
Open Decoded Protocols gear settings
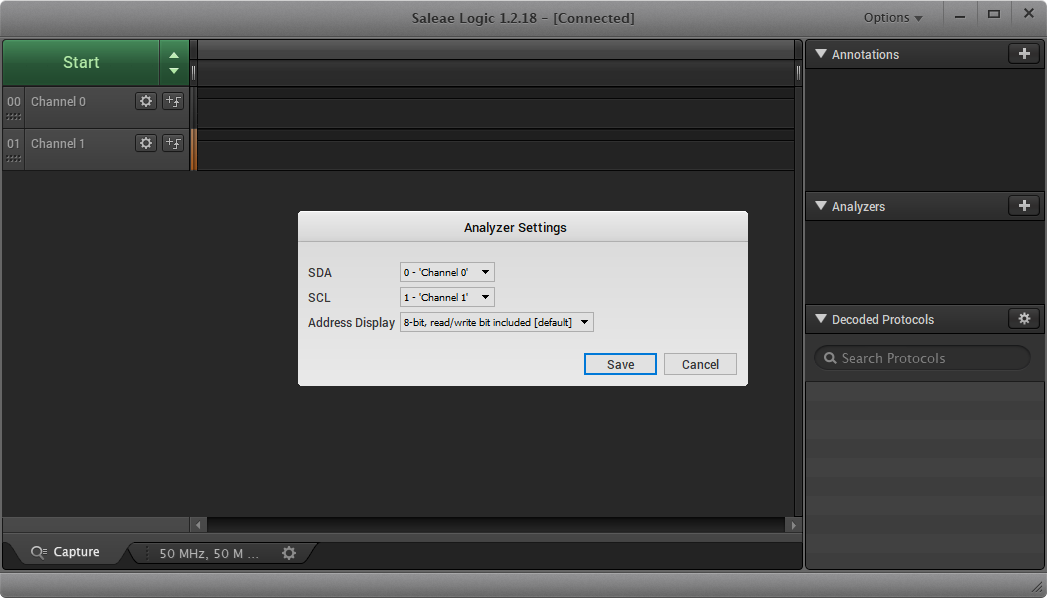[1023, 319]
